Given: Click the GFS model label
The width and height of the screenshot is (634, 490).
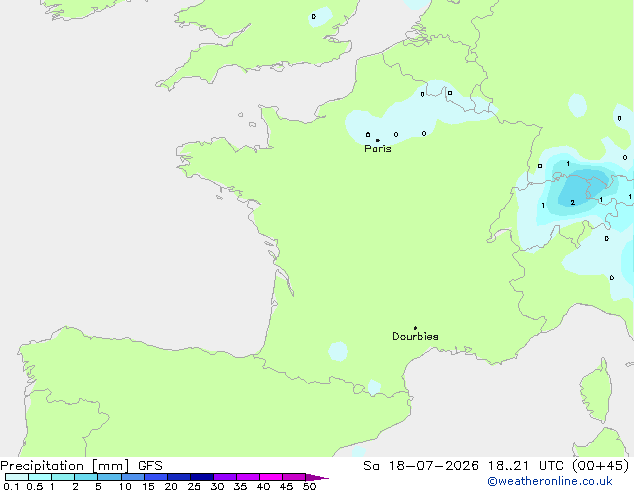Looking at the screenshot, I should tap(150, 466).
